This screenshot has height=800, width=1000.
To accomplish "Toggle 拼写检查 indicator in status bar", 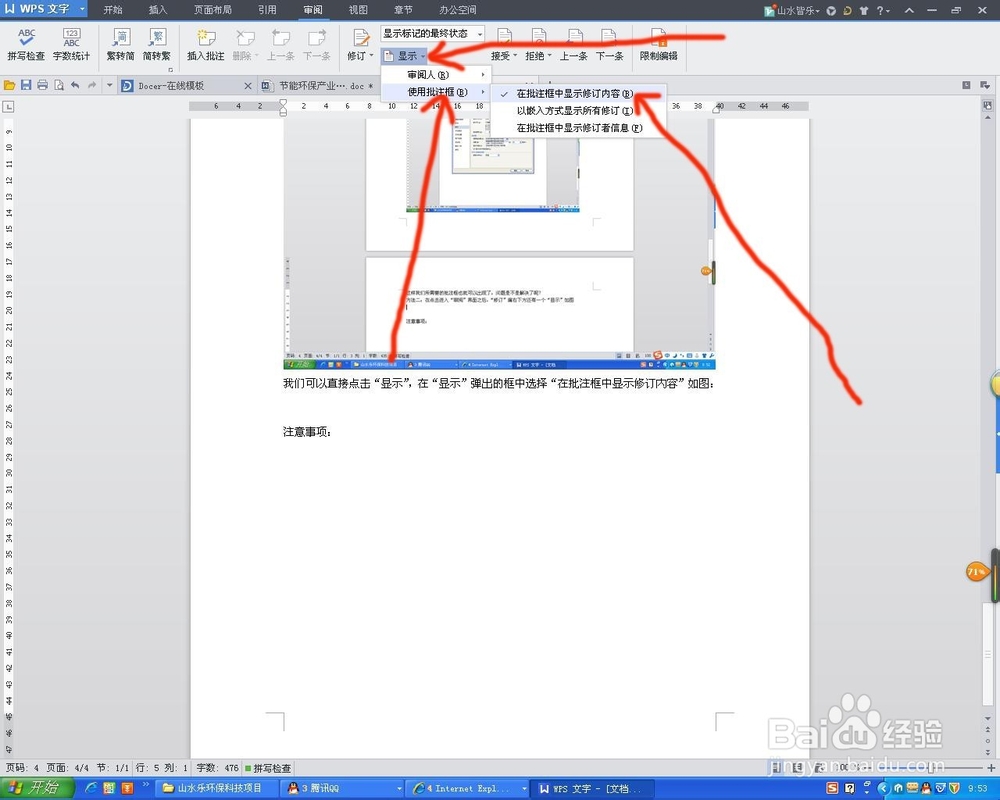I will (x=268, y=768).
